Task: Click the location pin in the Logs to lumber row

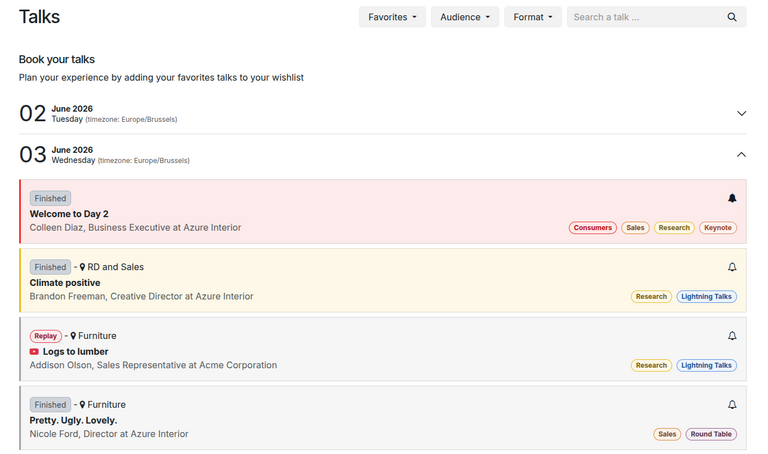Action: click(x=73, y=336)
